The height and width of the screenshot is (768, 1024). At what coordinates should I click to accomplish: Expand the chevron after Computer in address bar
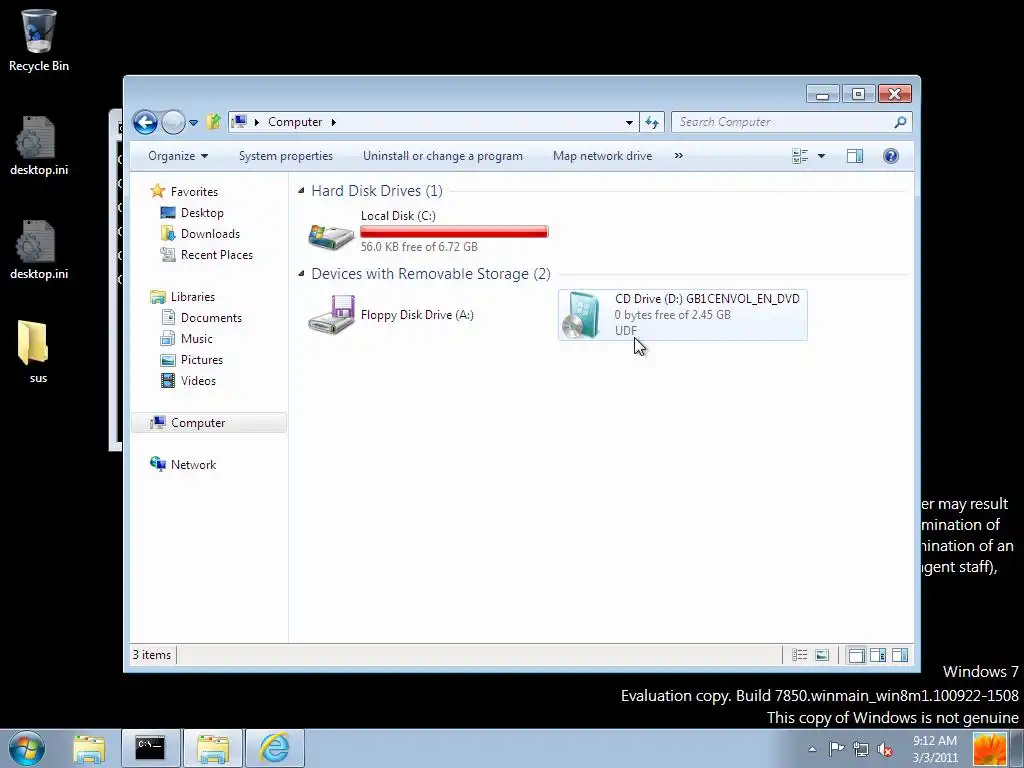tap(334, 122)
